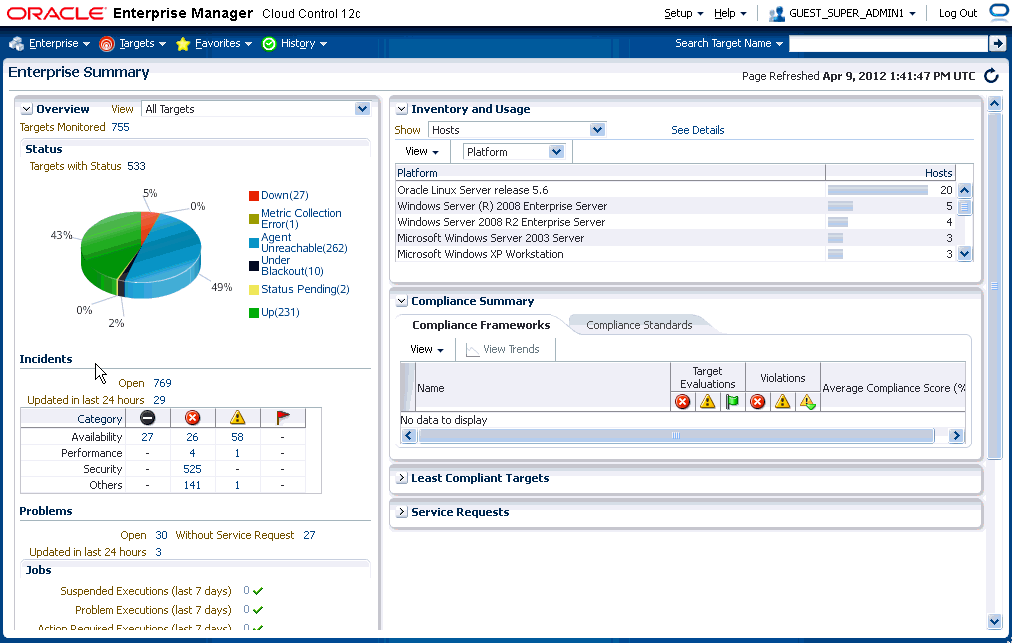Click the Agent Unreachable(262) link

click(304, 243)
